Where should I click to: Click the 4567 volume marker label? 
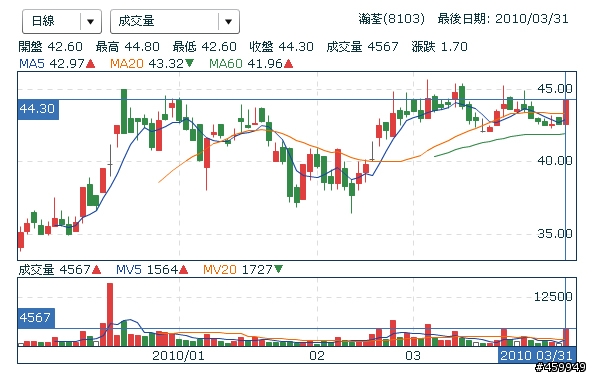tap(36, 318)
